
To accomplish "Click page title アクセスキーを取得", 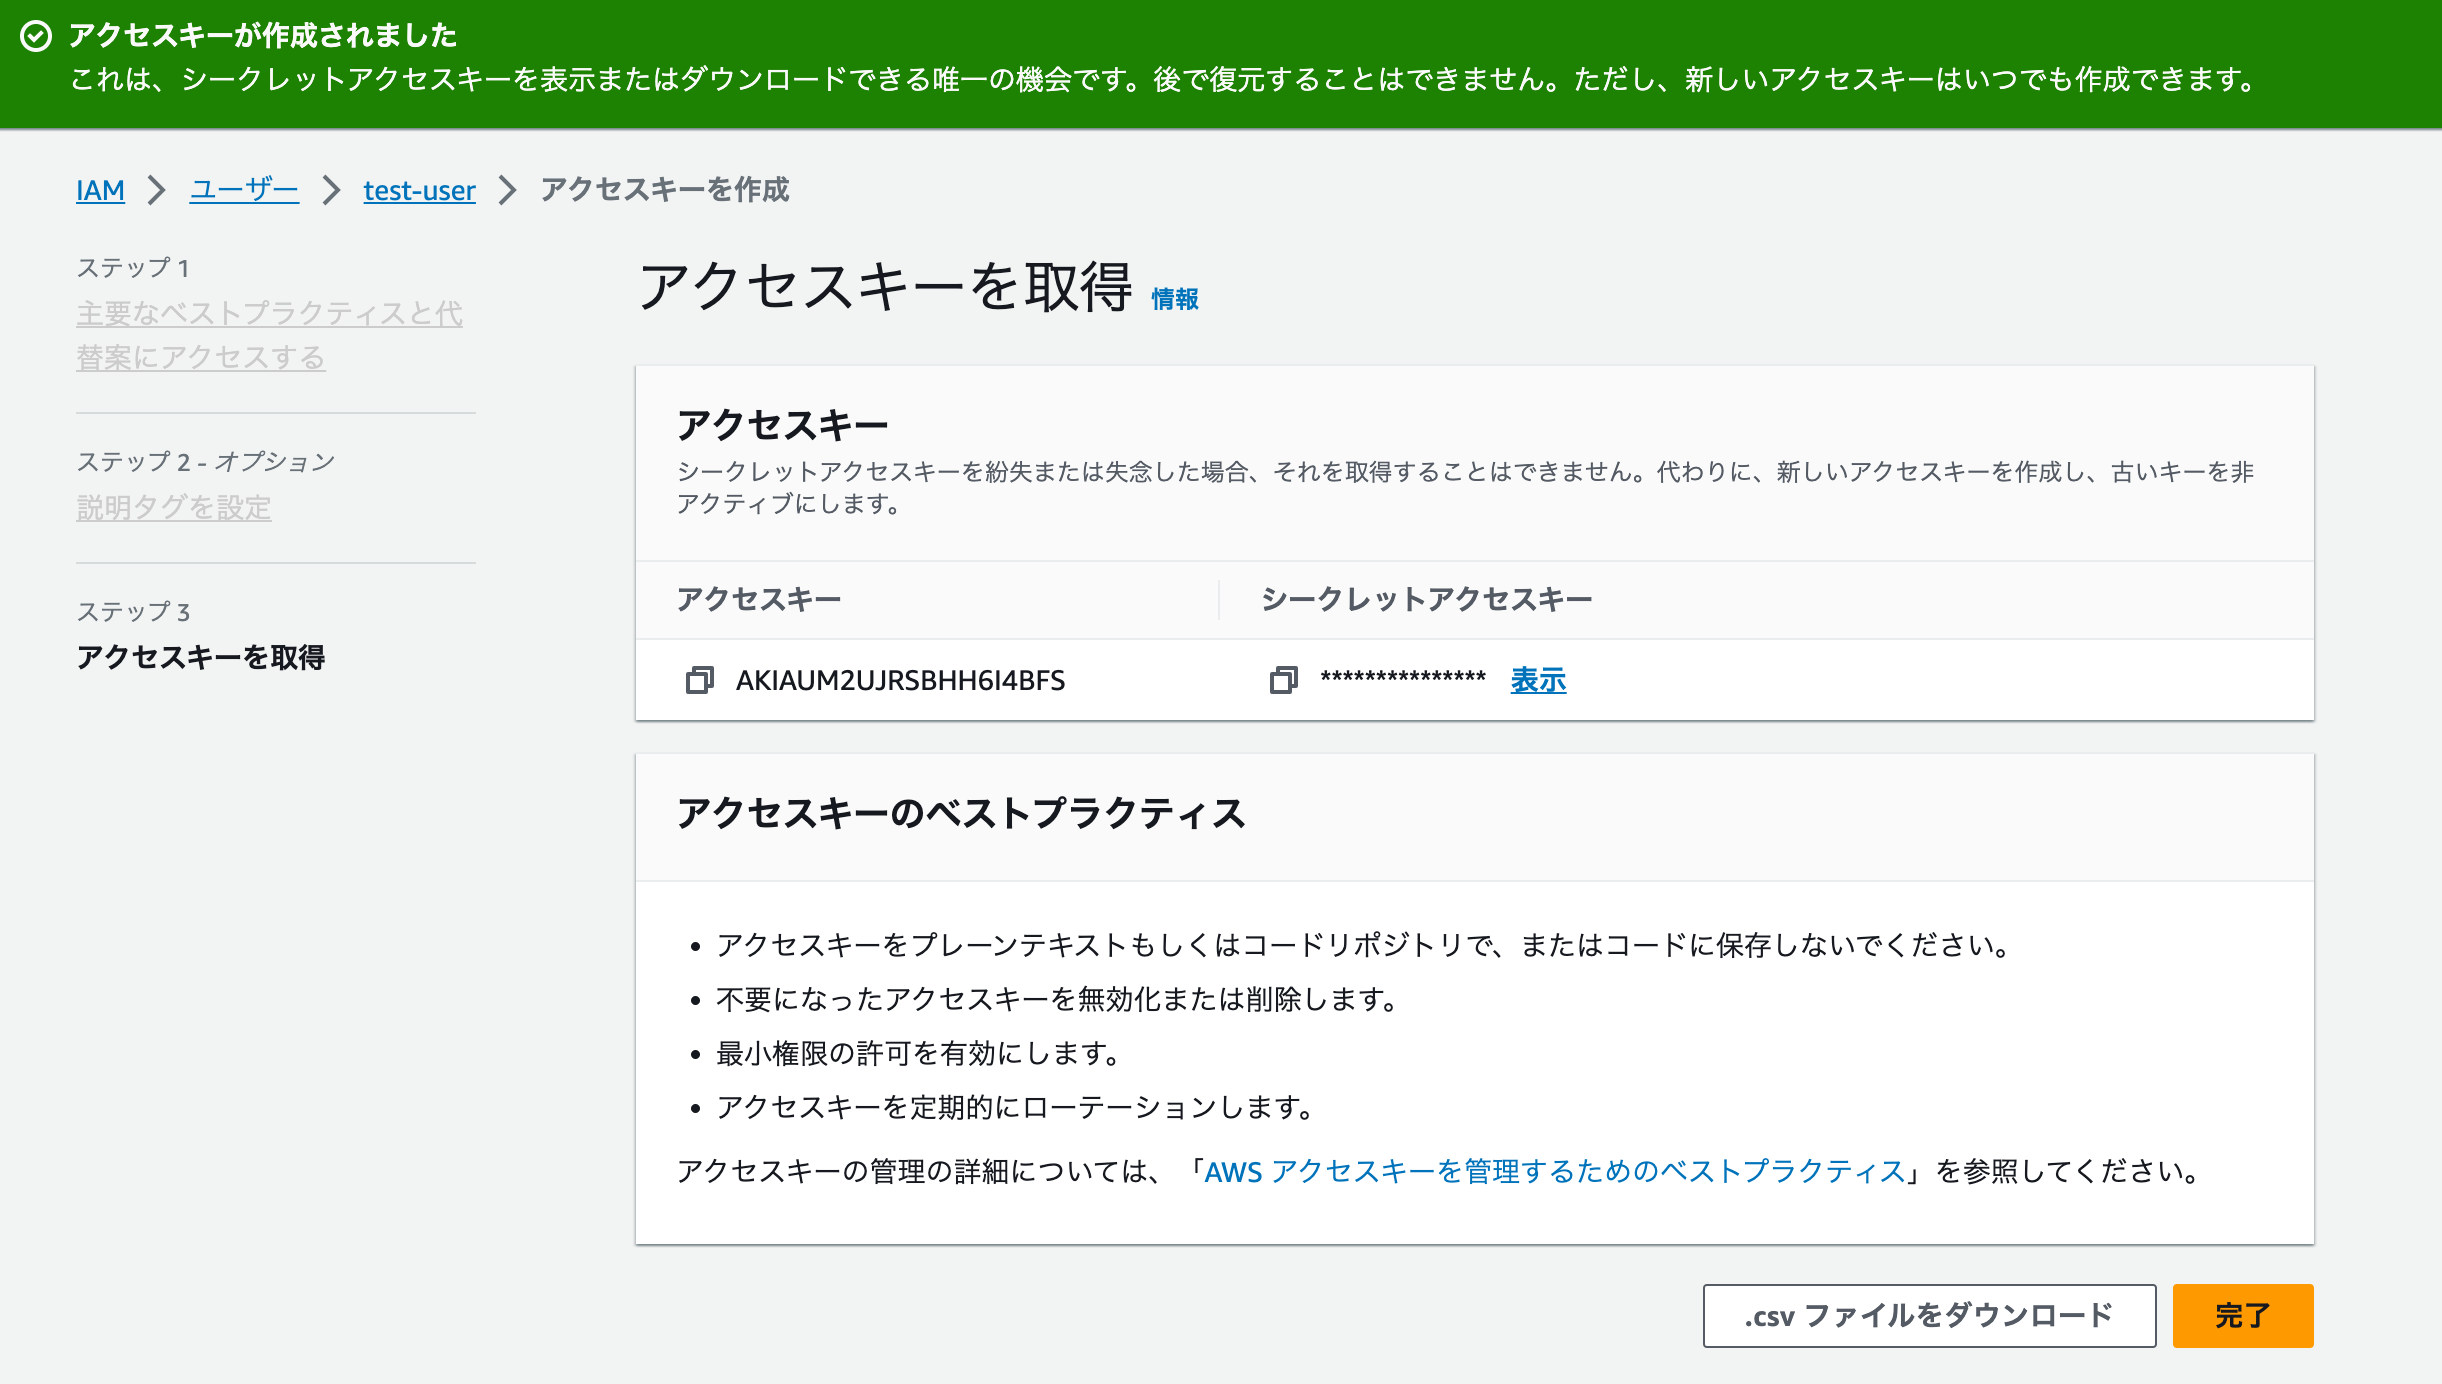I will click(886, 287).
